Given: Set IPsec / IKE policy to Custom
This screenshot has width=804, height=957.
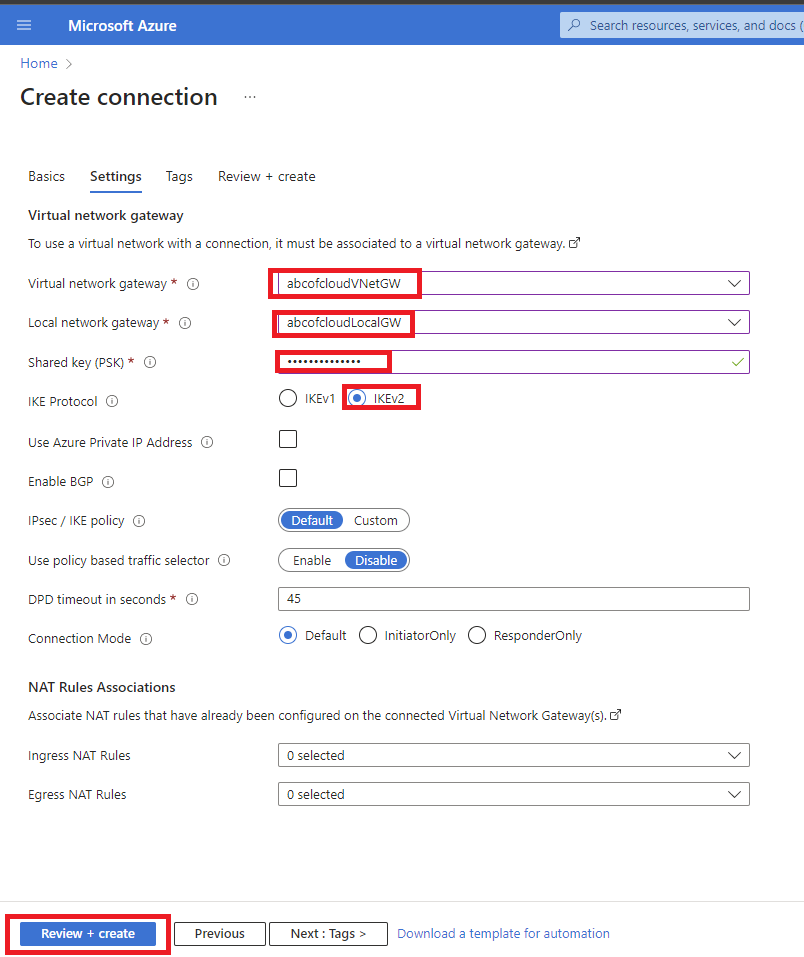Looking at the screenshot, I should (376, 521).
